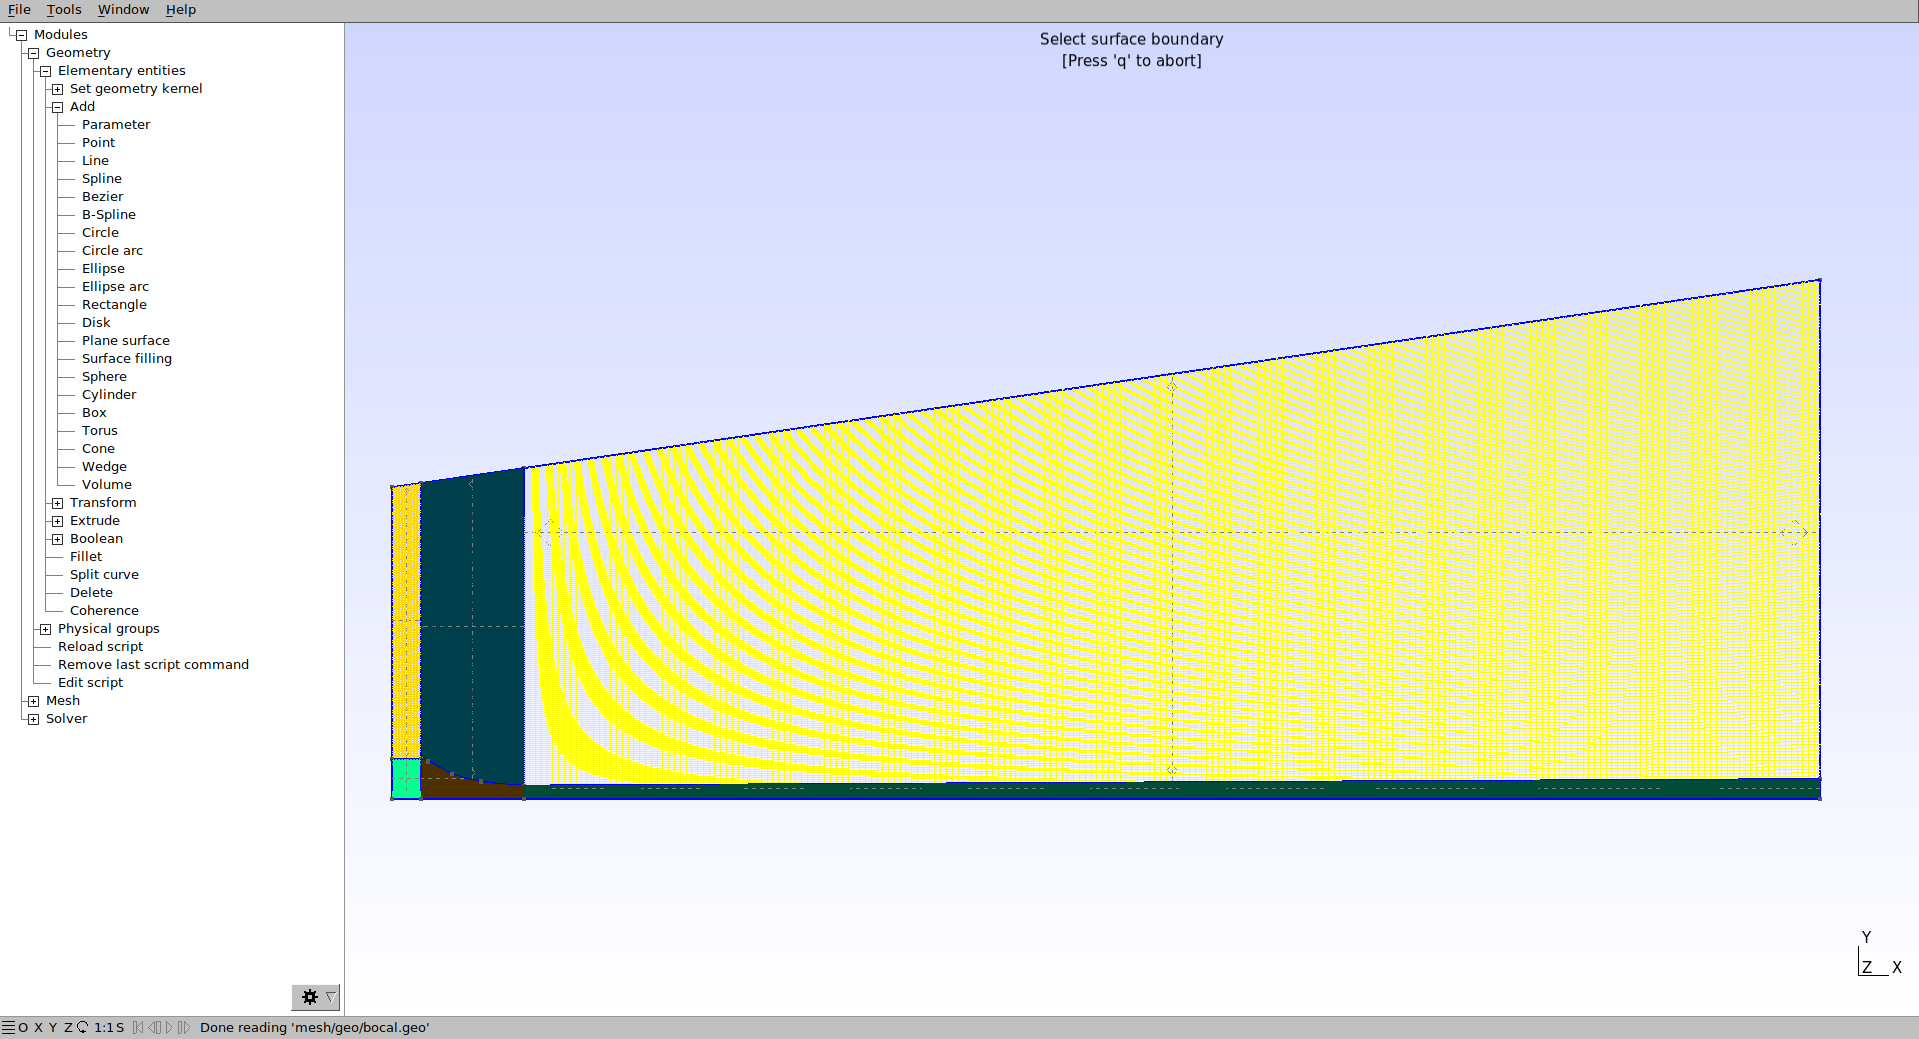
Task: Expand the Transform node
Action: 57,503
